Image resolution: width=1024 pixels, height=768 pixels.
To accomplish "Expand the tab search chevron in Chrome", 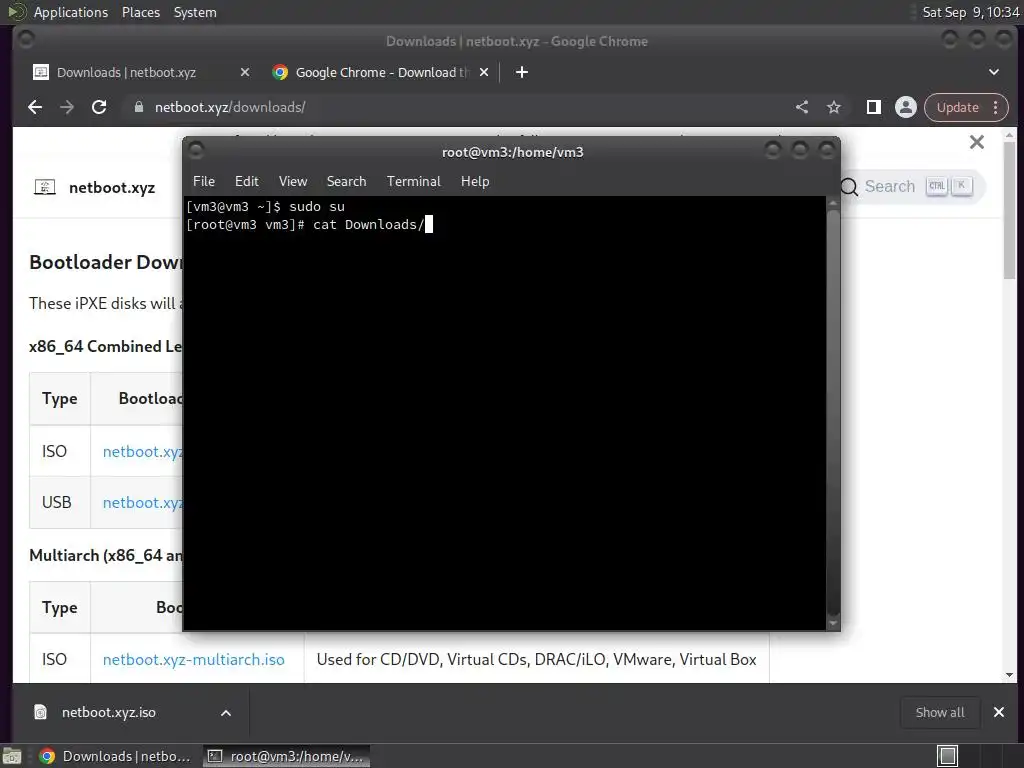I will pyautogui.click(x=994, y=72).
